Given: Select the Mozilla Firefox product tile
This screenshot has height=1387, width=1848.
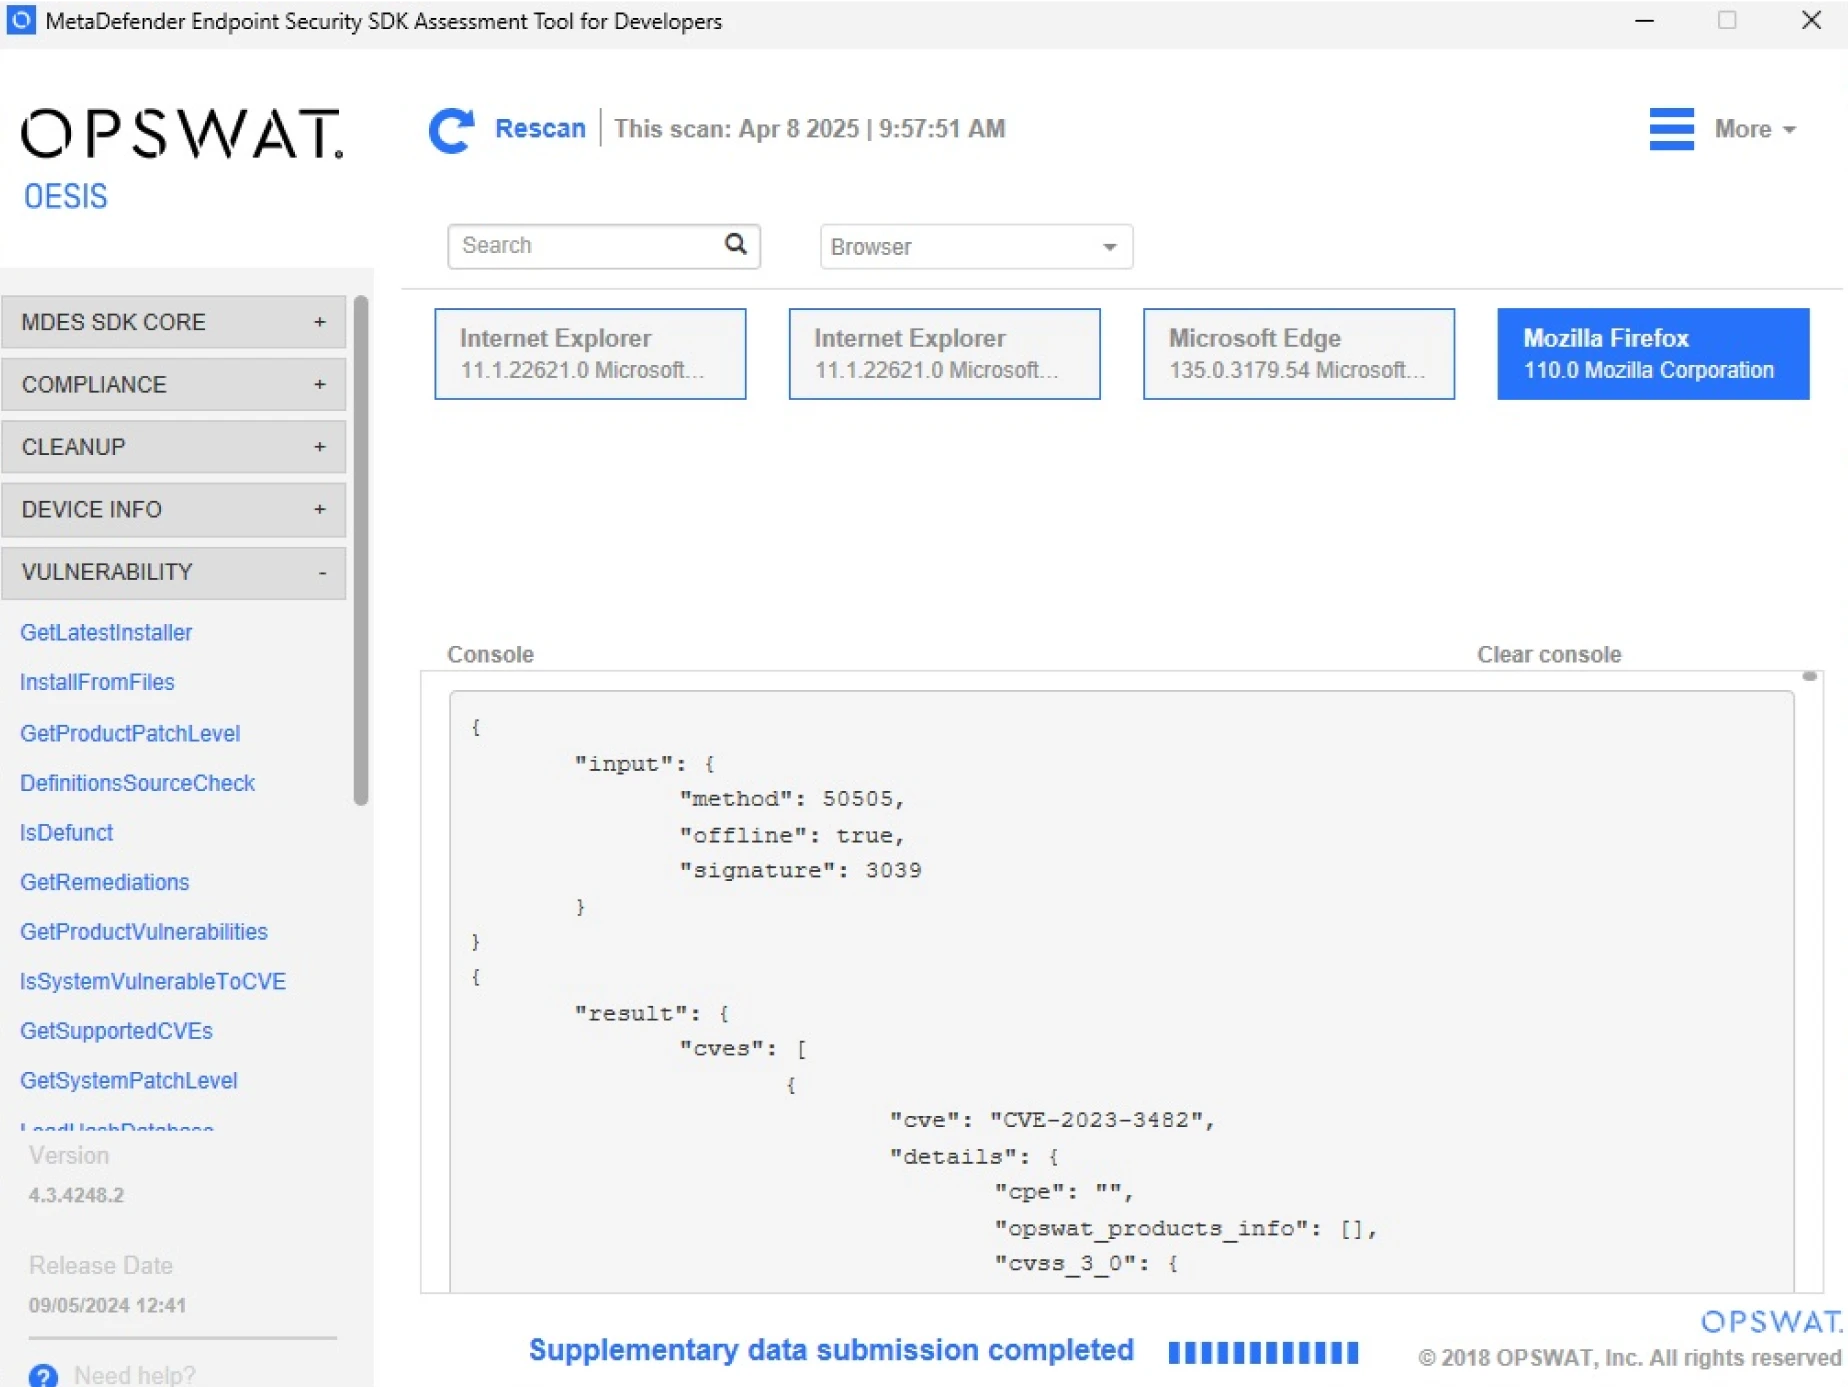Looking at the screenshot, I should click(1652, 354).
